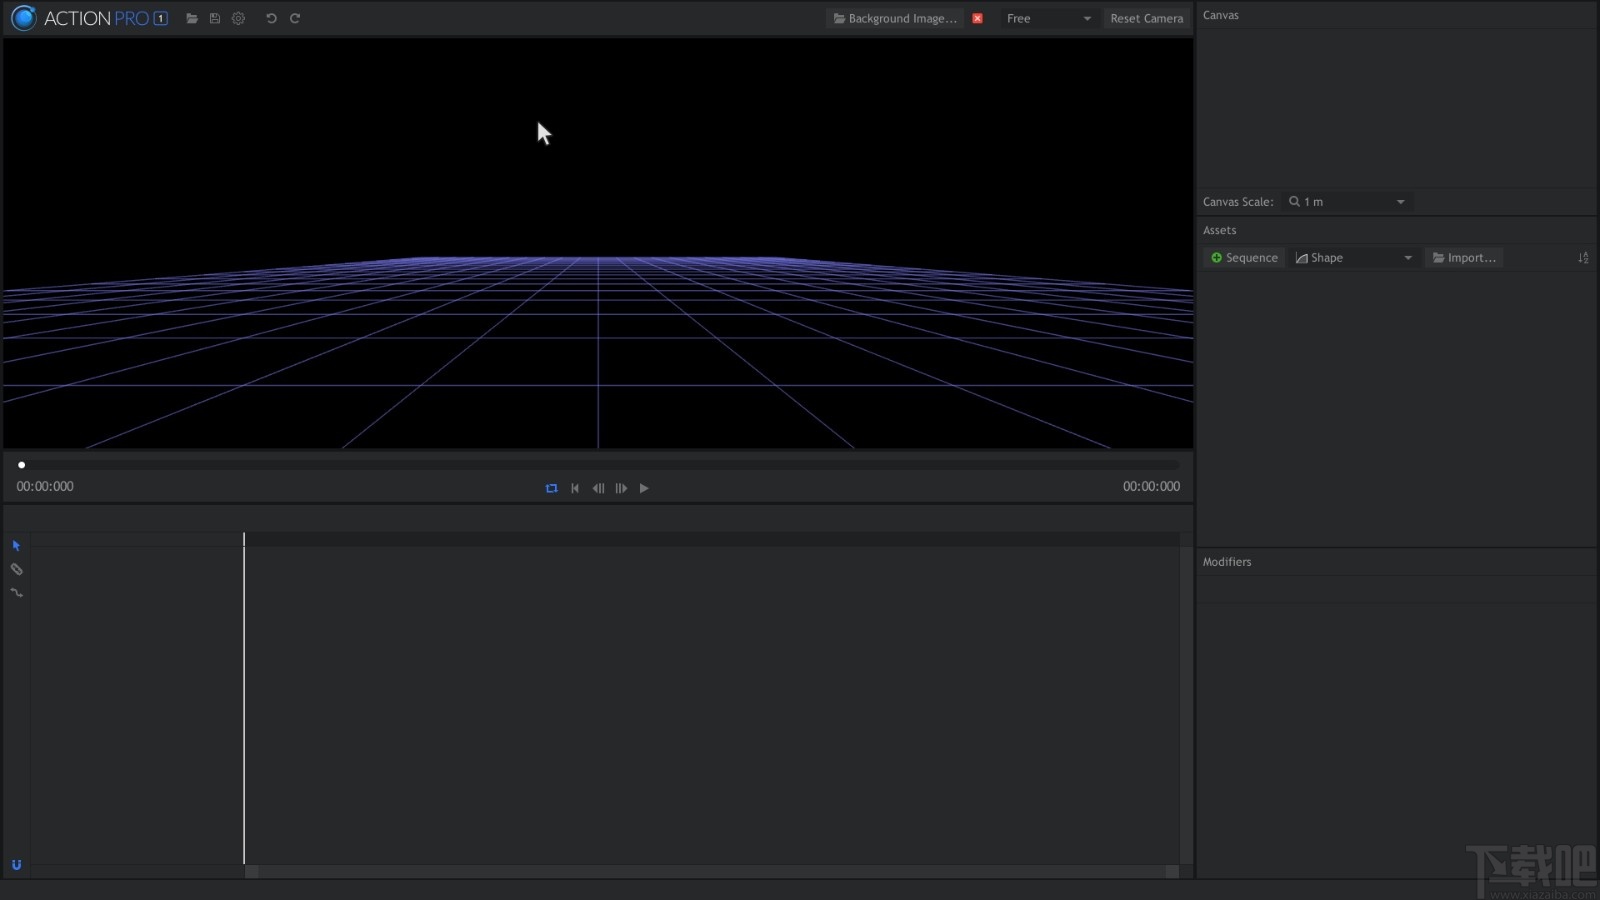Remove the background image via red X
Image resolution: width=1600 pixels, height=900 pixels.
pyautogui.click(x=977, y=18)
